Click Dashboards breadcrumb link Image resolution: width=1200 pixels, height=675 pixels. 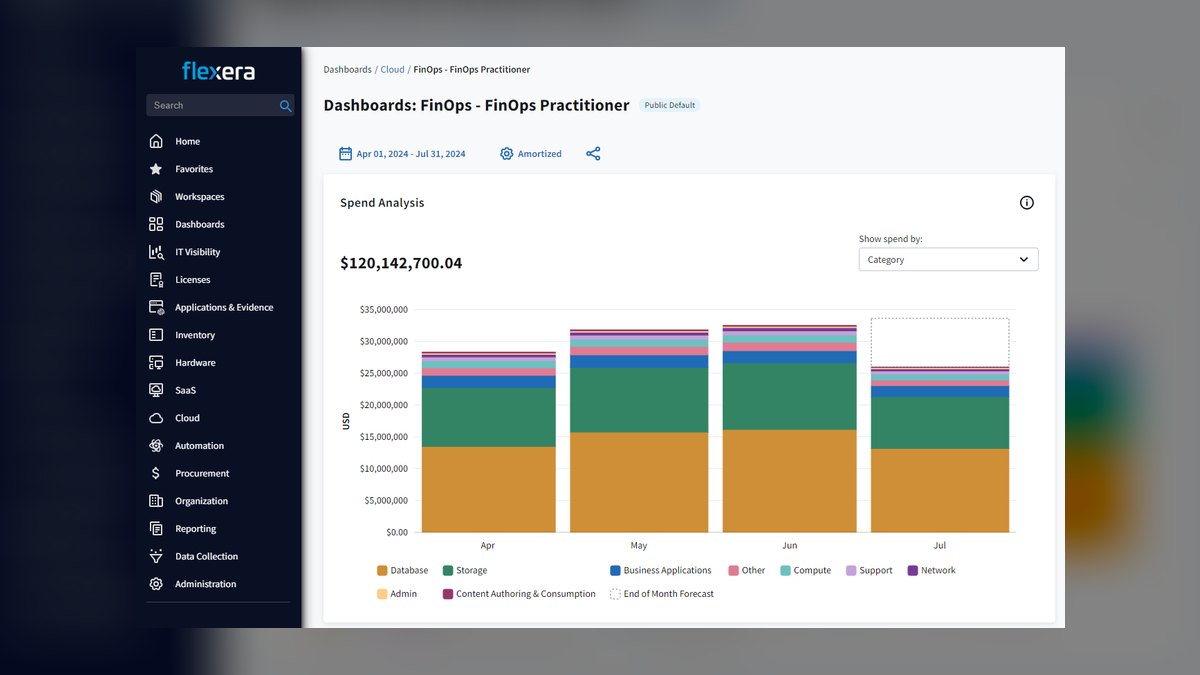point(347,70)
